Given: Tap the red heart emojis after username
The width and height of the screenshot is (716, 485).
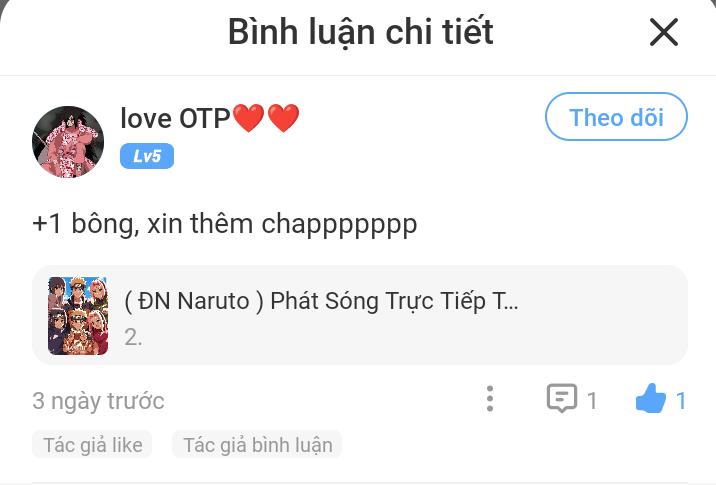Looking at the screenshot, I should (x=266, y=118).
